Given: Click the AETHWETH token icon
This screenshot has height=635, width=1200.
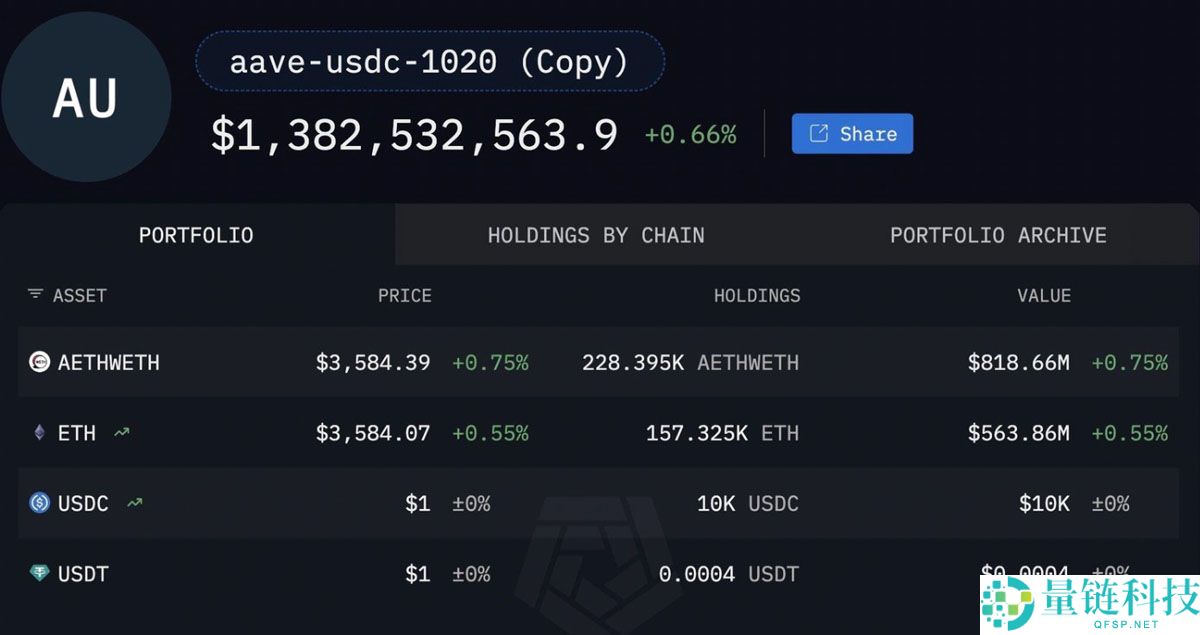Looking at the screenshot, I should 37,363.
